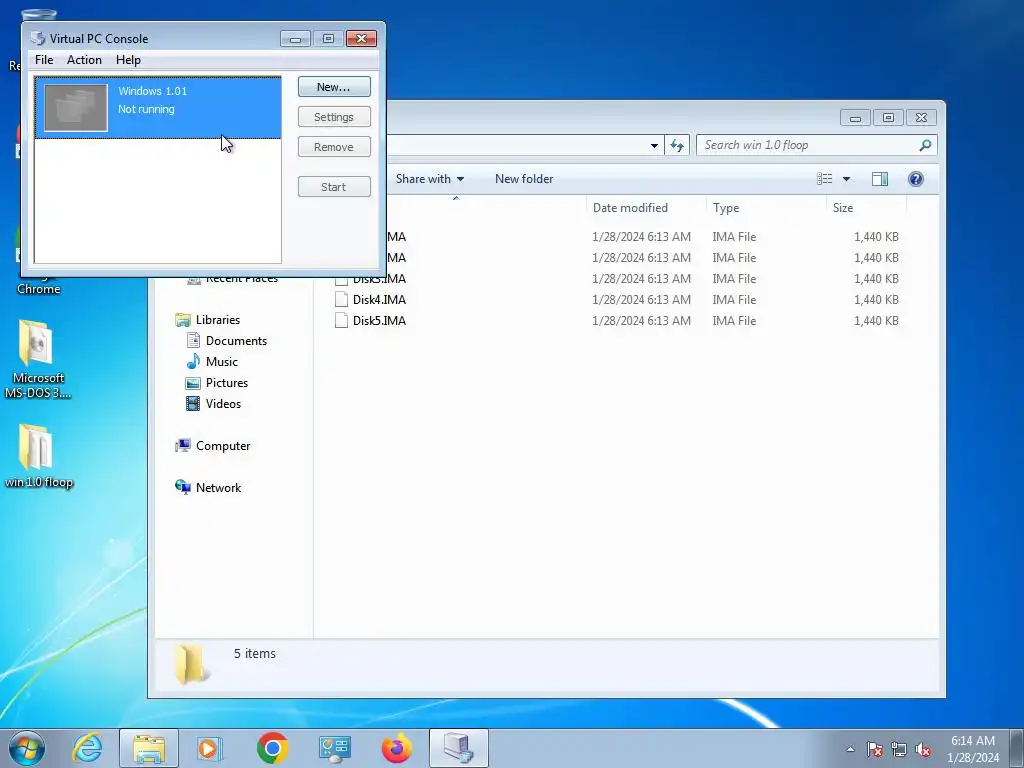1024x768 pixels.
Task: Click the Computer icon in navigation pane
Action: click(182, 445)
